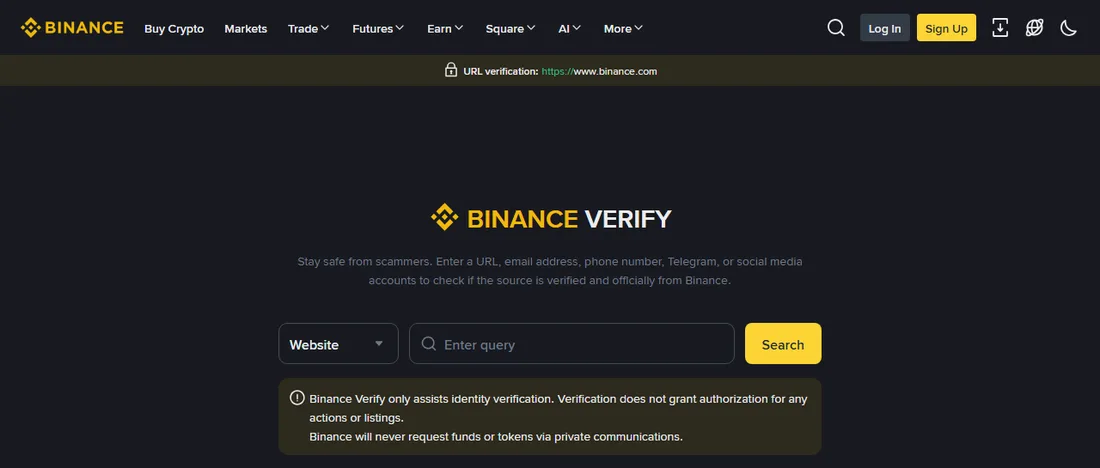This screenshot has height=468, width=1100.
Task: Click the https://www.binance.com verification URL
Action: coord(599,71)
